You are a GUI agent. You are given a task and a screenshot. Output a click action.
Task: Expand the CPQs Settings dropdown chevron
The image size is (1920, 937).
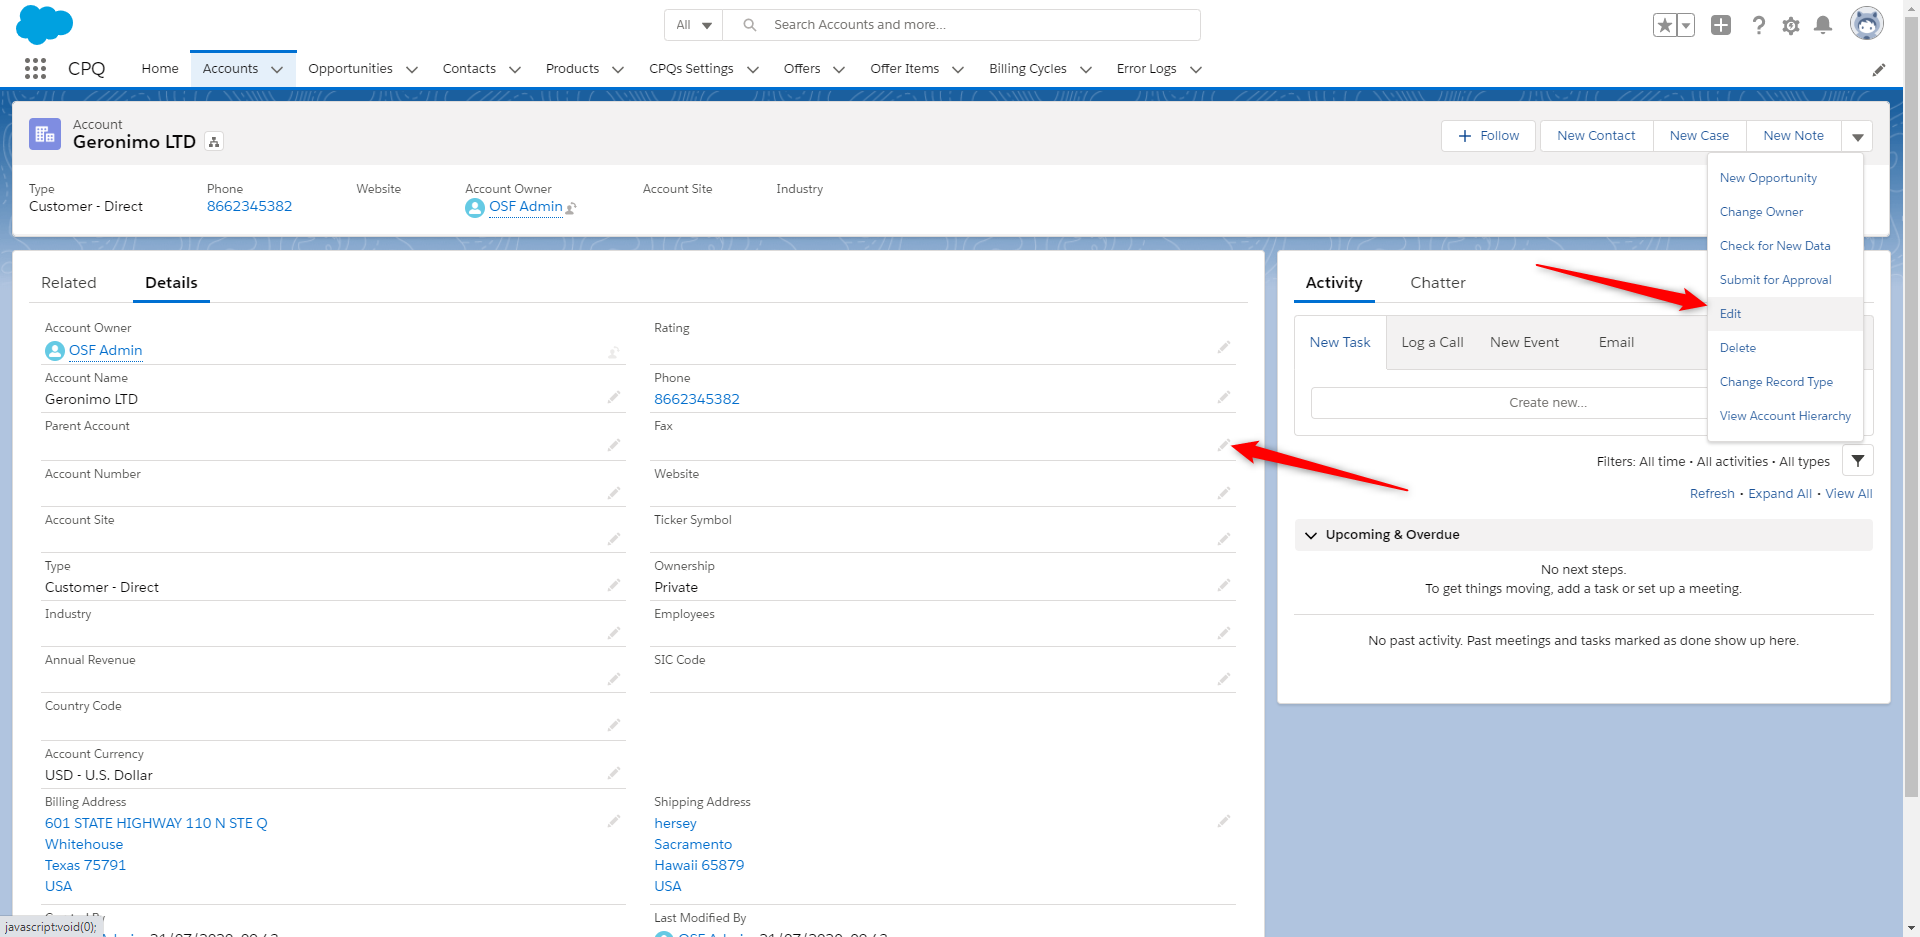click(x=753, y=69)
